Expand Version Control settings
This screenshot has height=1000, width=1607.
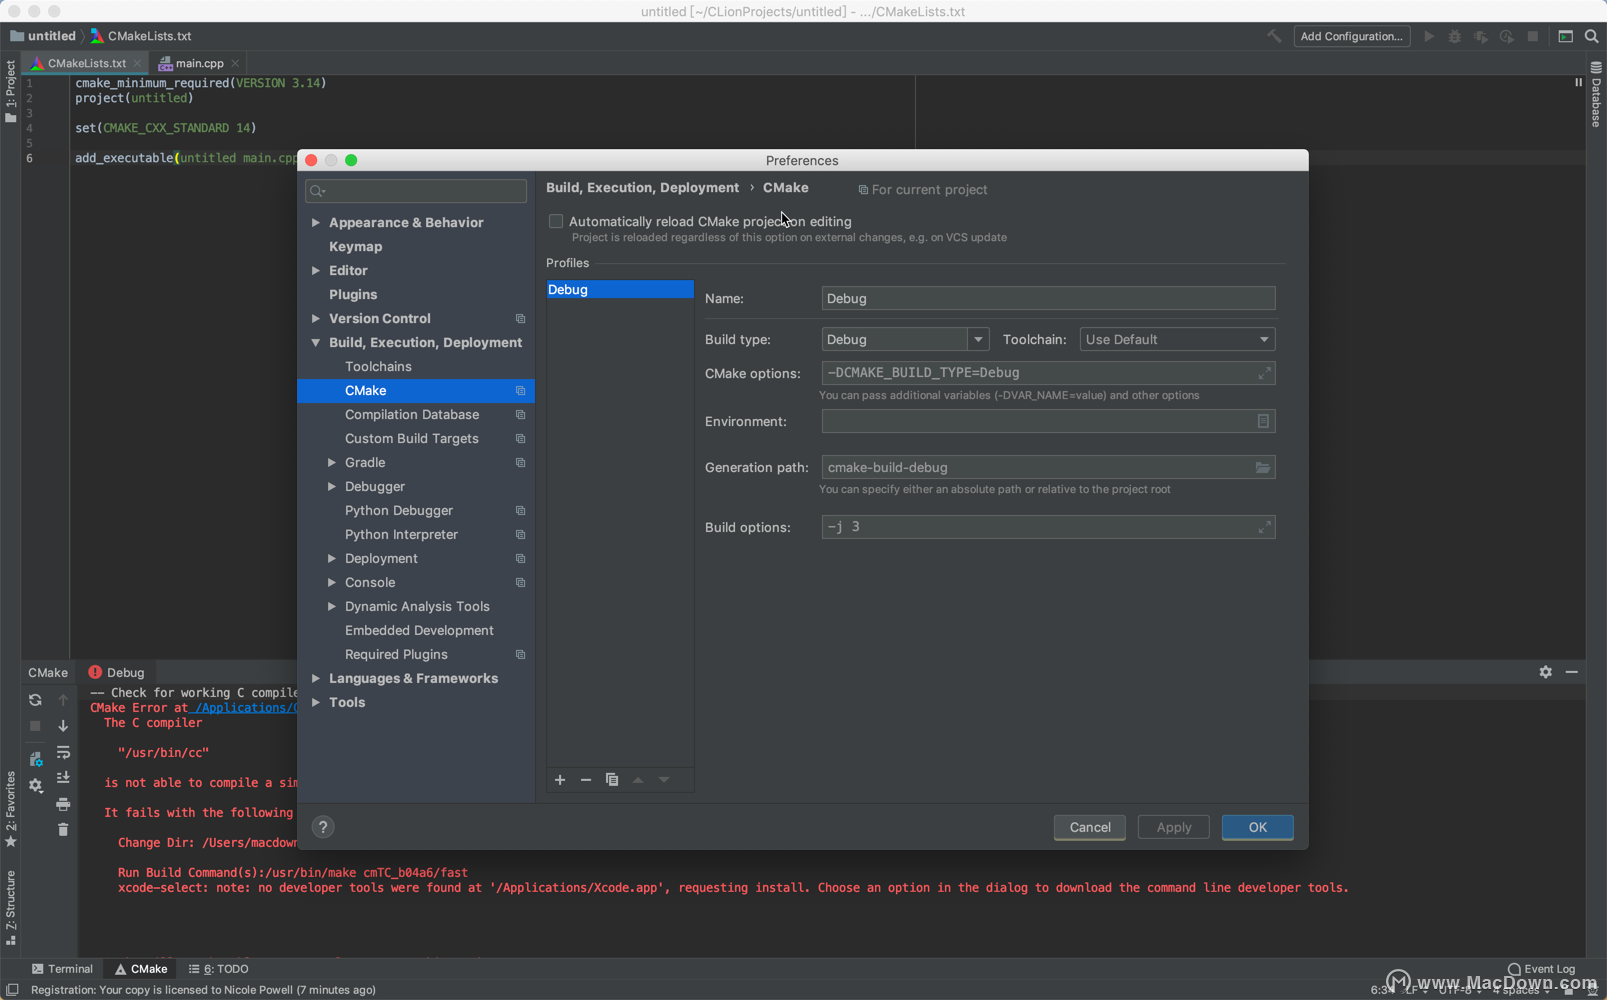pos(316,318)
